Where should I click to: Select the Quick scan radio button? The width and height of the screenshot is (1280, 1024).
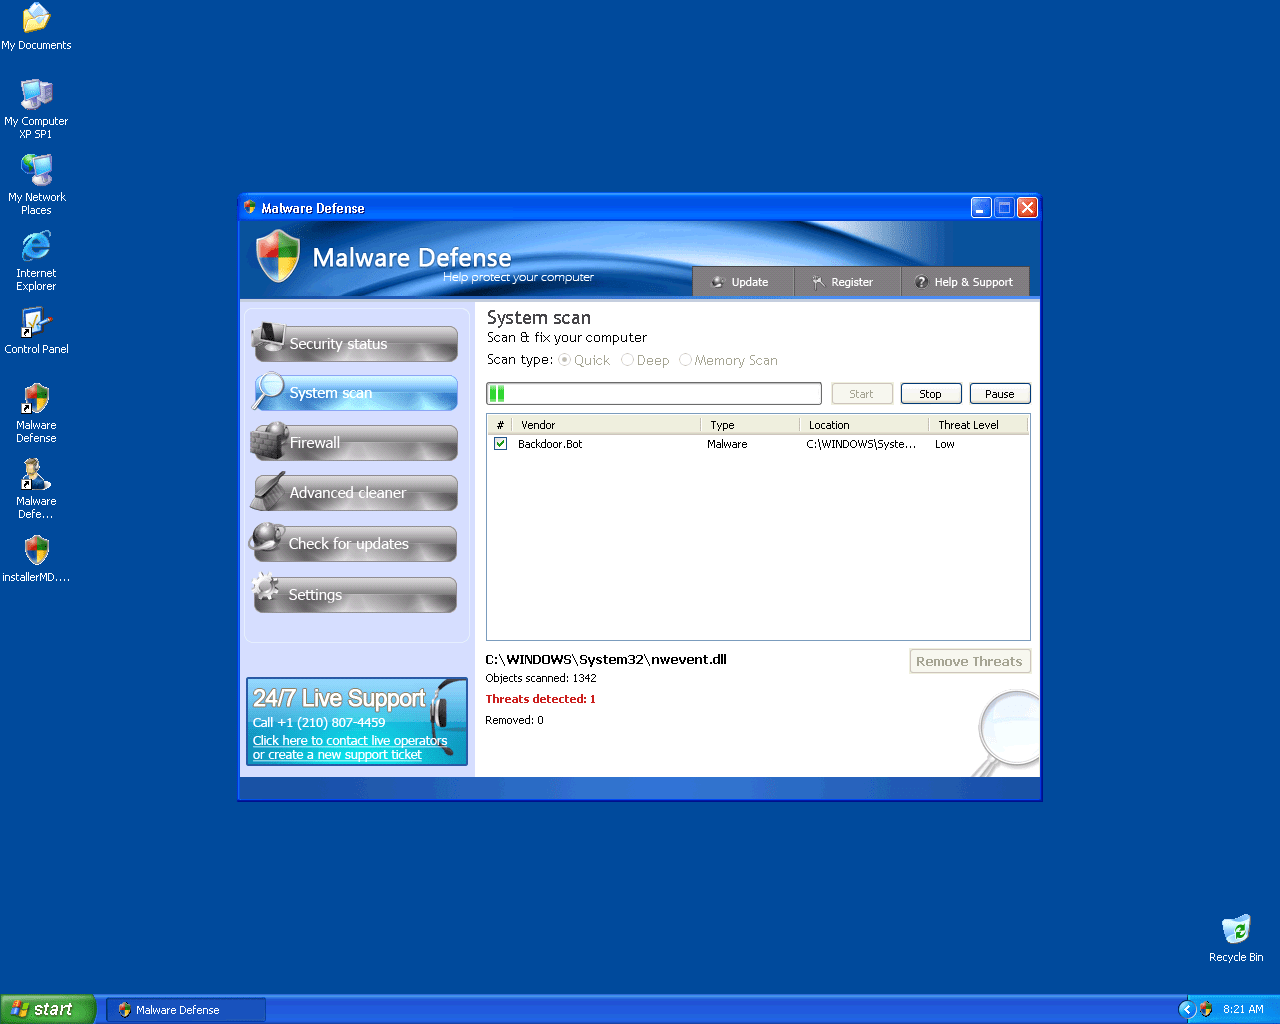coord(565,360)
